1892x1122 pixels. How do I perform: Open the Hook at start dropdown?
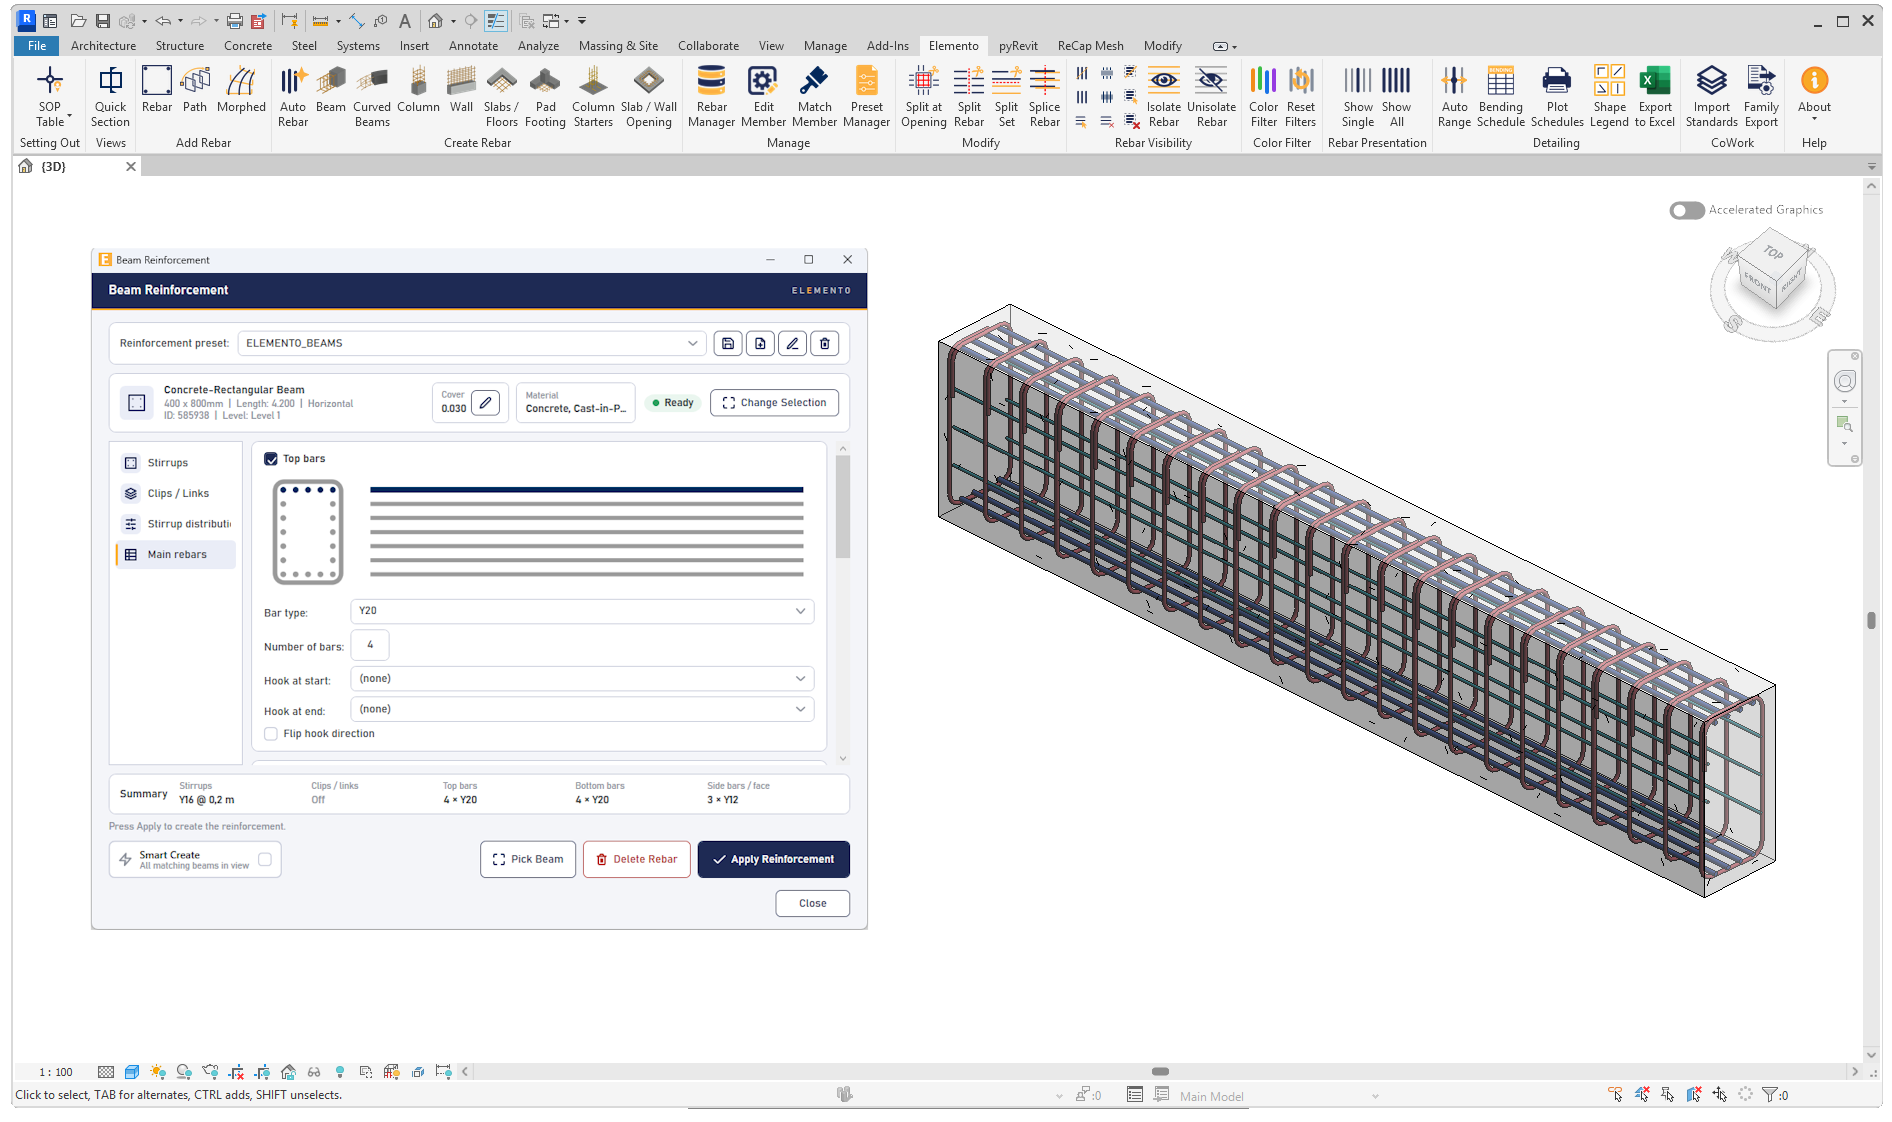pos(582,679)
